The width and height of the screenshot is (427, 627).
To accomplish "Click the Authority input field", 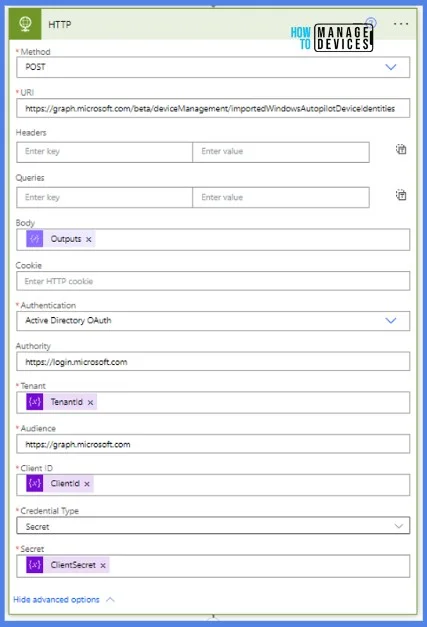I will point(213,361).
